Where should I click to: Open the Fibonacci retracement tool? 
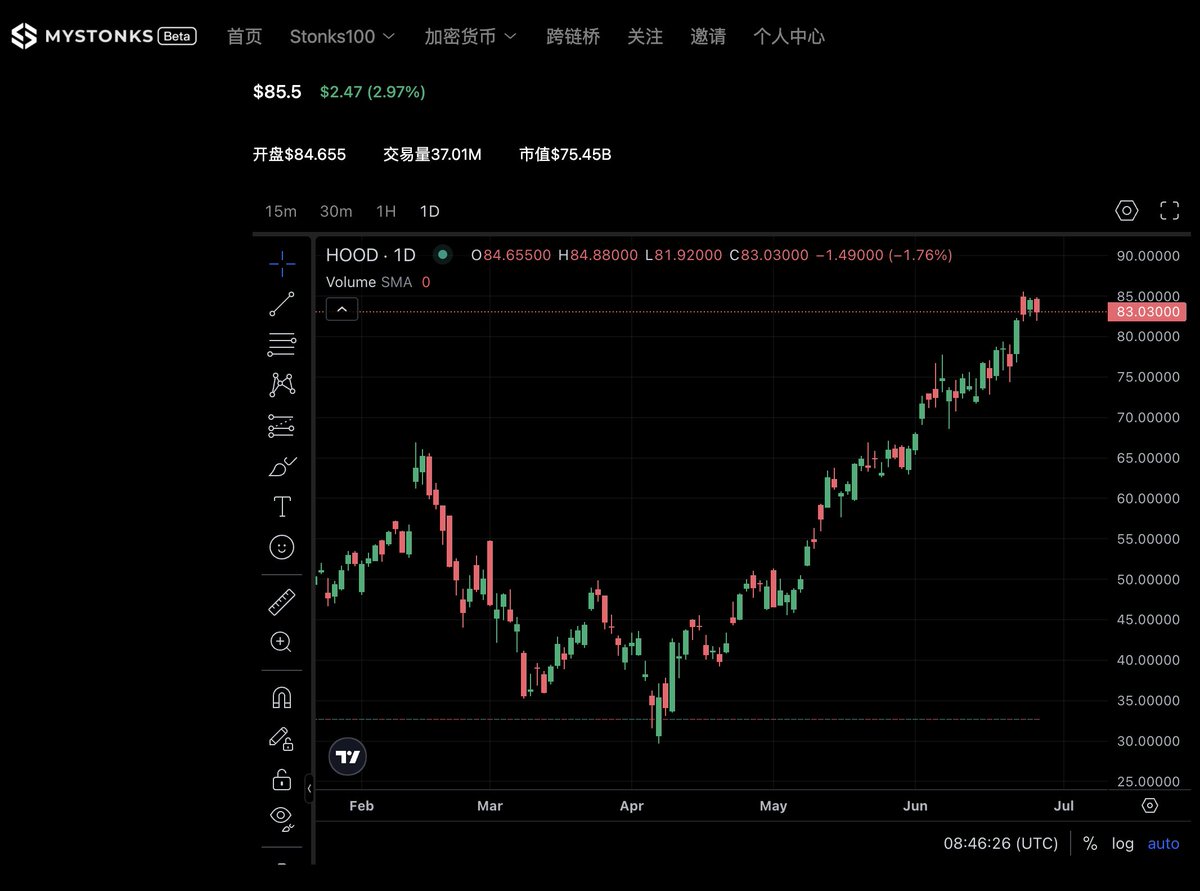click(282, 345)
